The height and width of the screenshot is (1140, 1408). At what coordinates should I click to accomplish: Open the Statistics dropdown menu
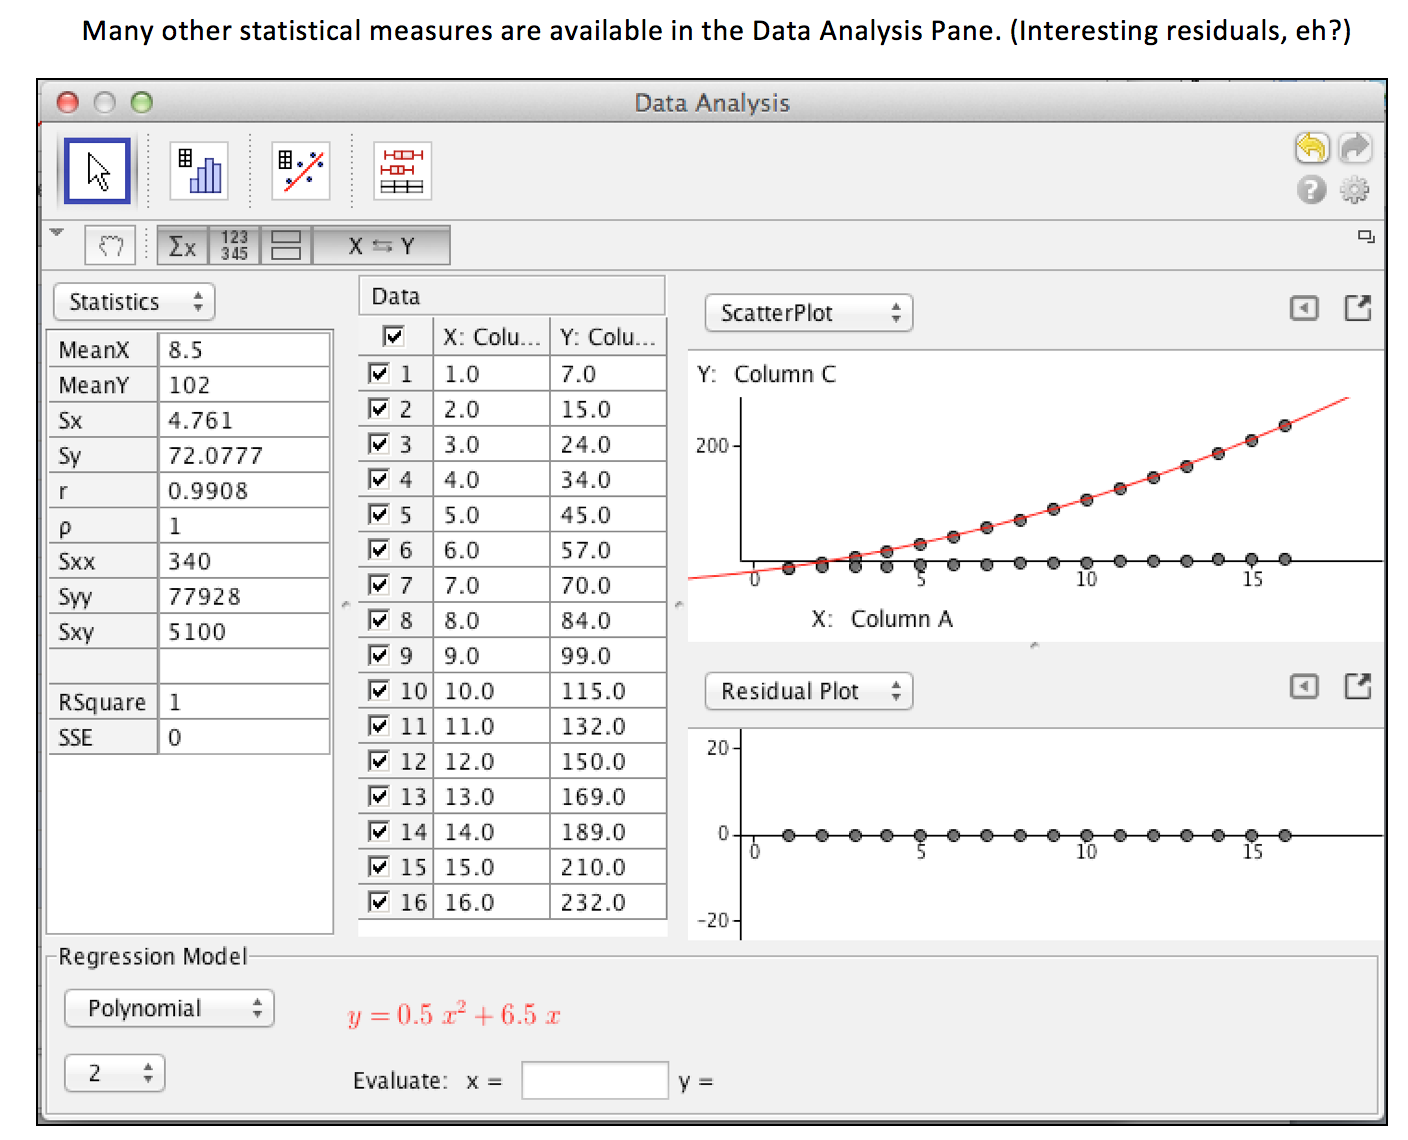tap(135, 302)
